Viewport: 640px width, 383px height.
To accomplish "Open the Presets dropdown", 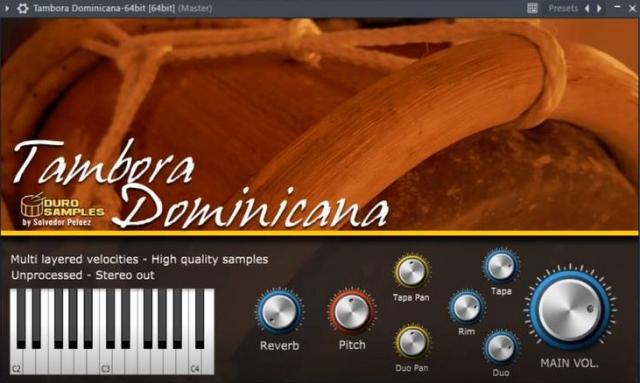I will pos(563,8).
